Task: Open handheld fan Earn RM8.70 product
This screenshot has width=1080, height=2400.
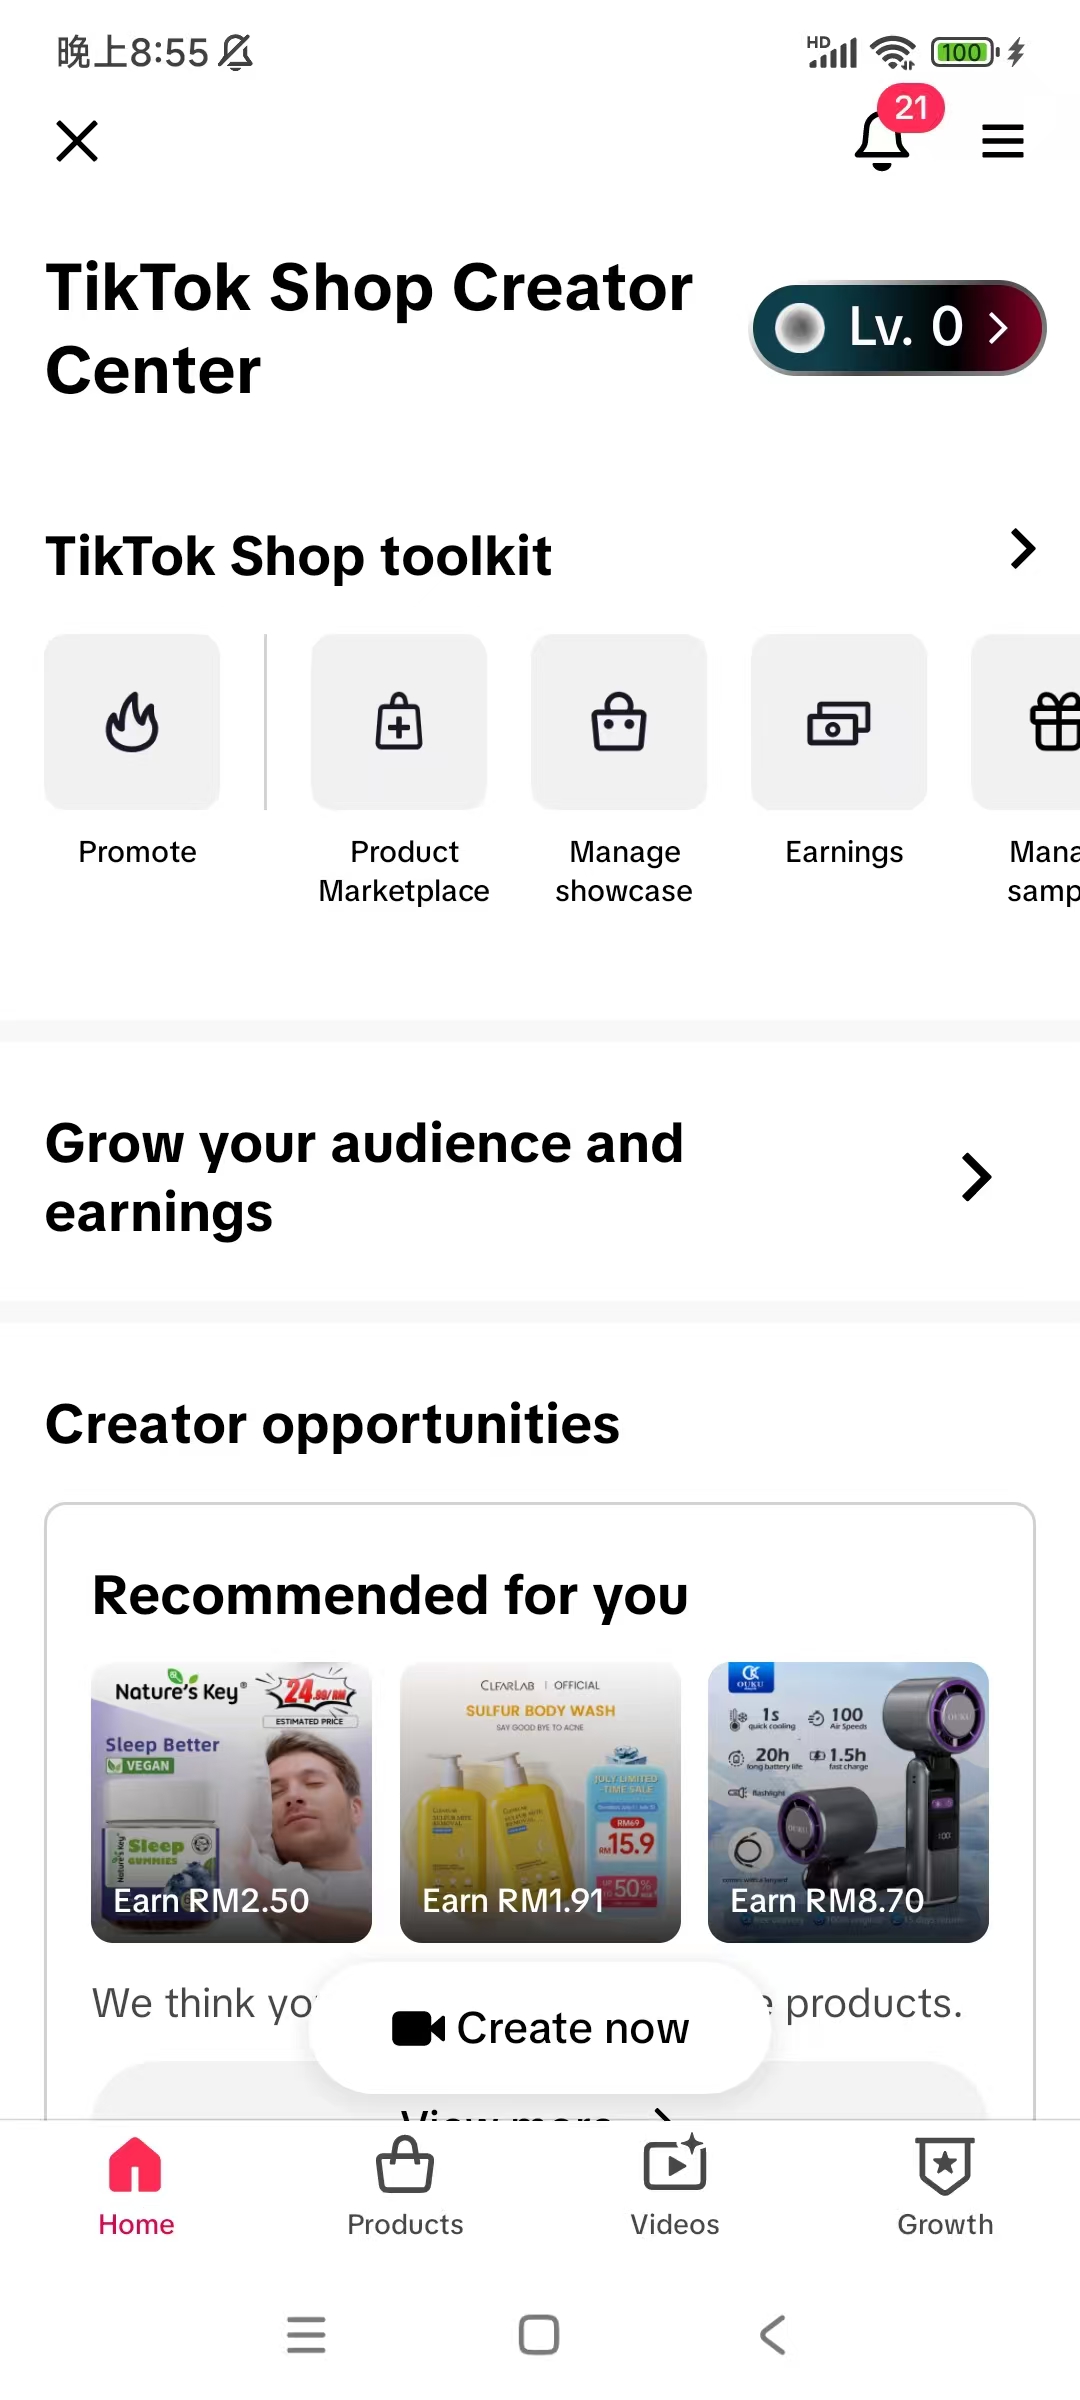Action: tap(848, 1802)
